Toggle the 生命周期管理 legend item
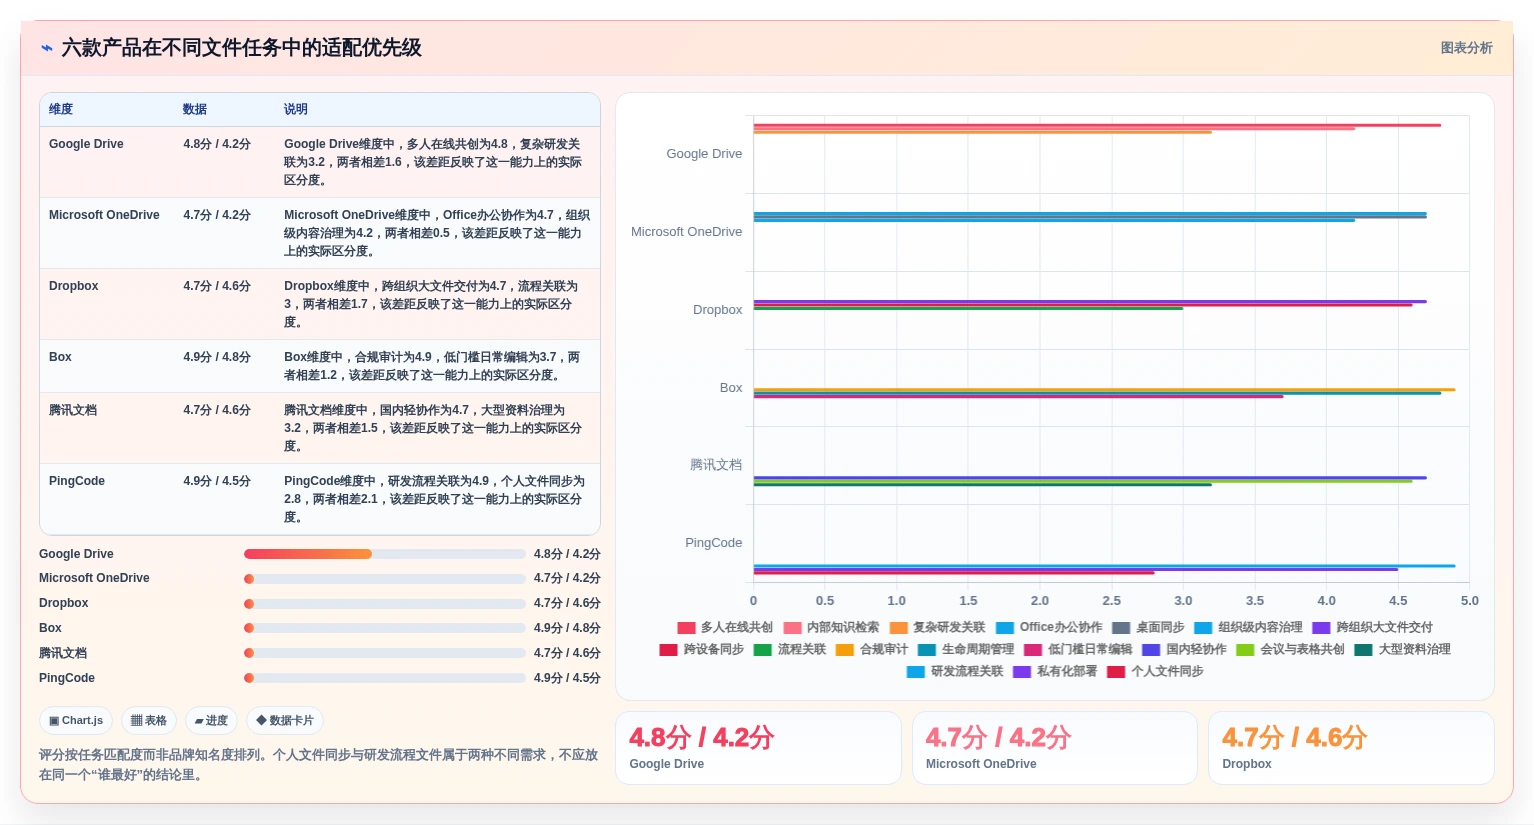The height and width of the screenshot is (825, 1534). 966,649
